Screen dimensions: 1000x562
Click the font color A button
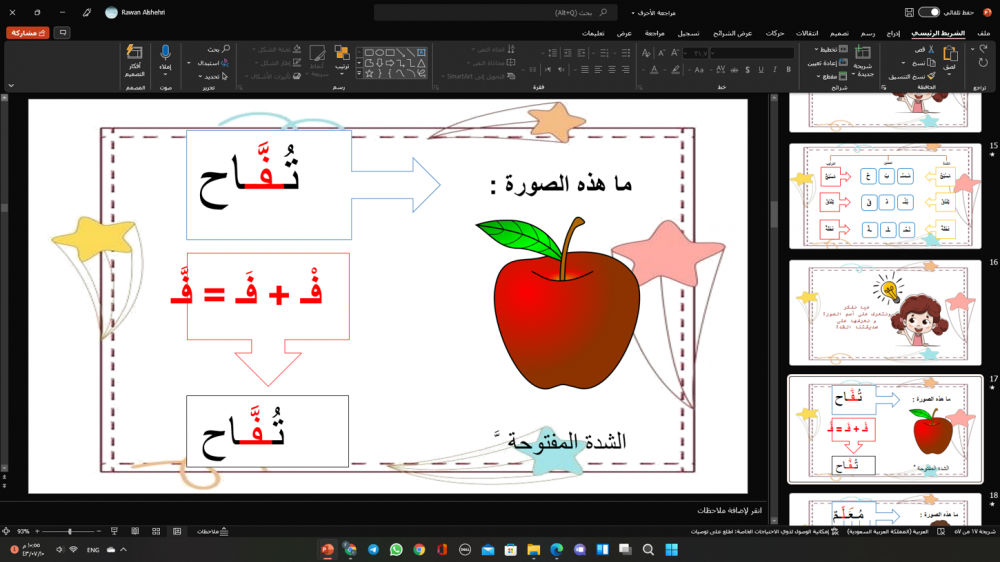(654, 70)
